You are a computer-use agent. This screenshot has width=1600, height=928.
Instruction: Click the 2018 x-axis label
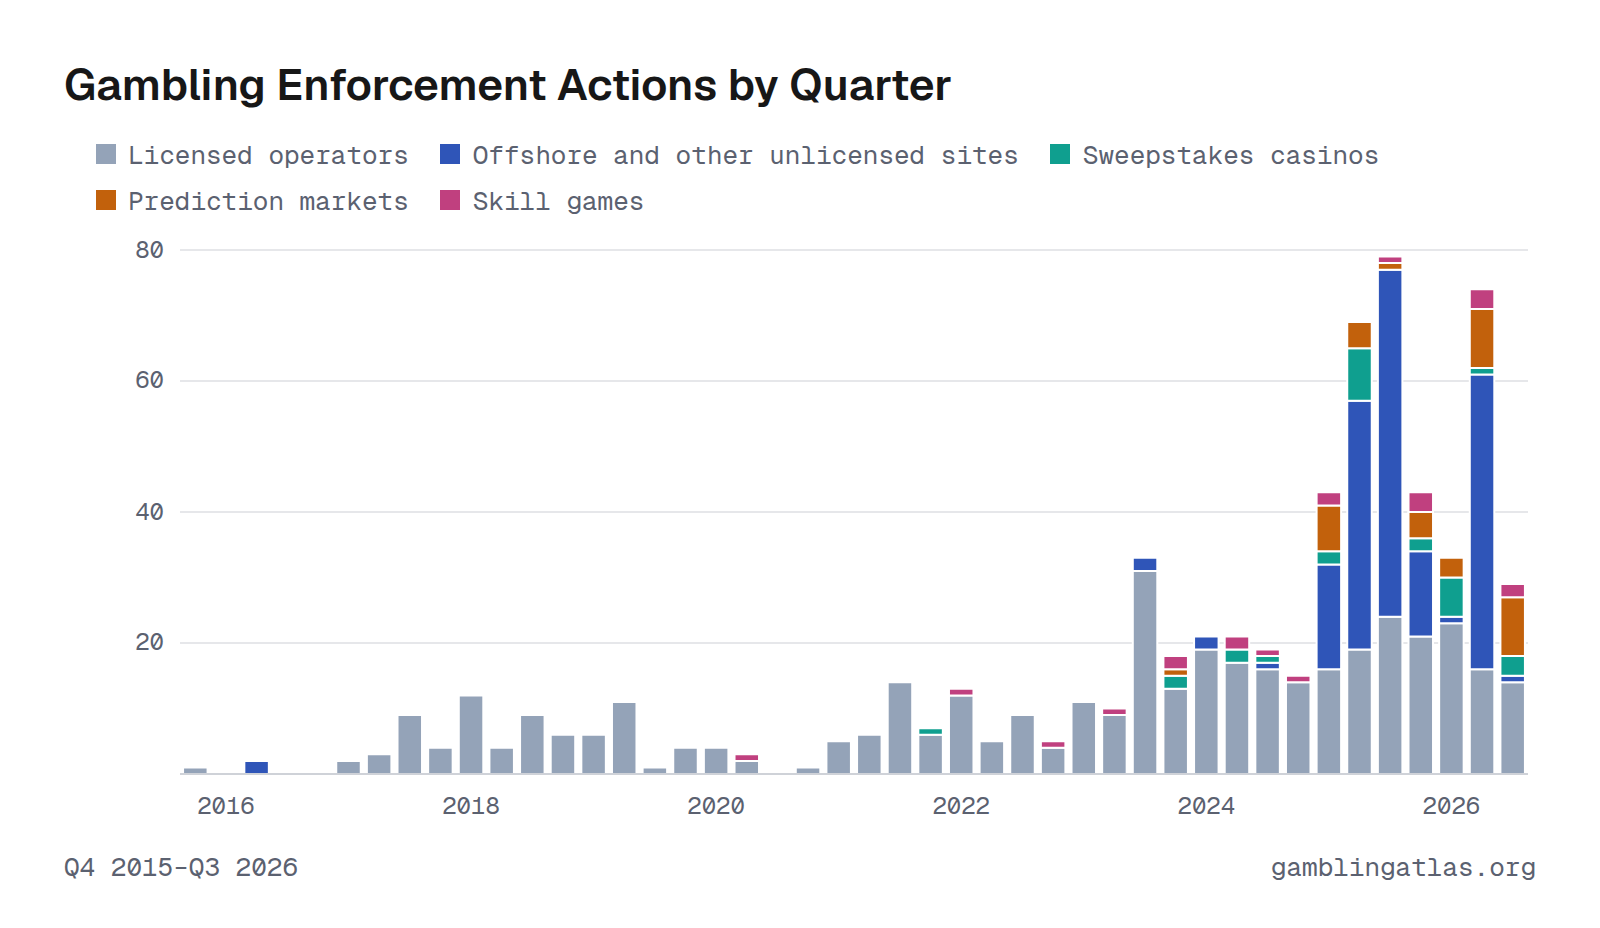tap(471, 806)
